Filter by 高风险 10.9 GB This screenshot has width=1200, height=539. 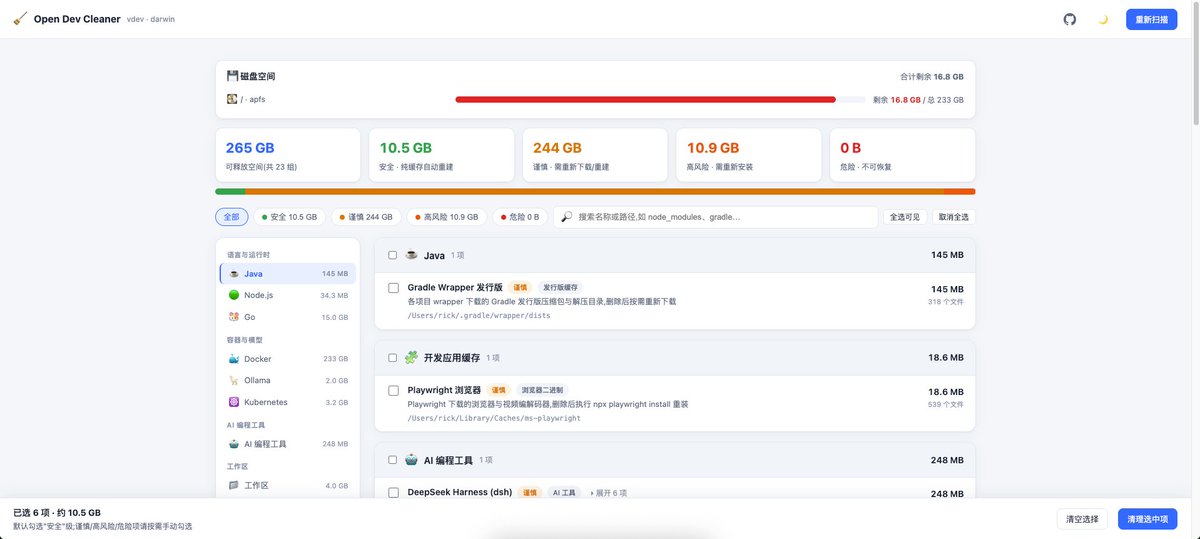447,217
